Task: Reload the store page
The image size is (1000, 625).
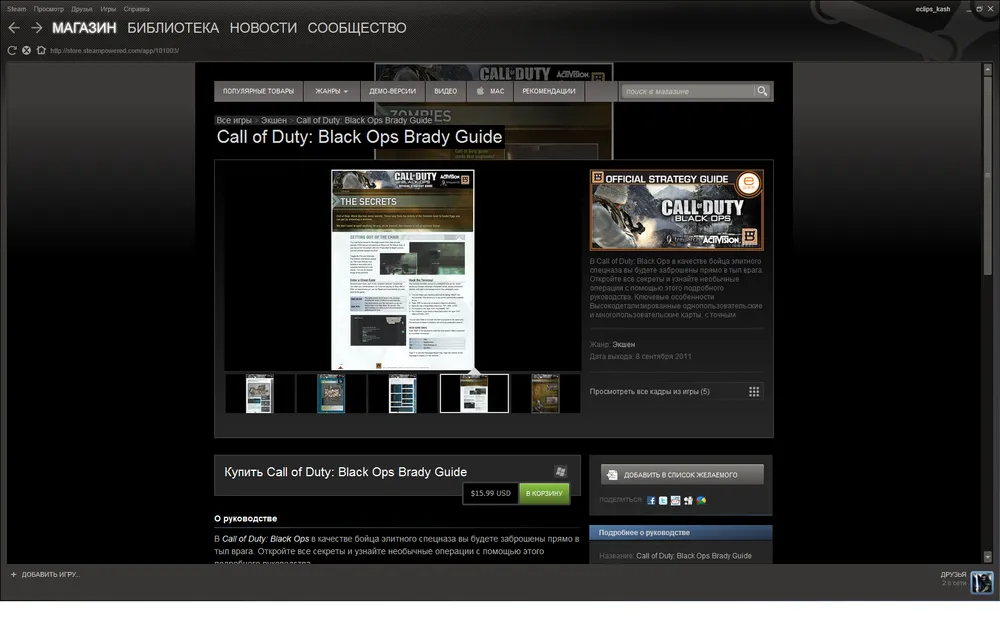Action: (12, 50)
